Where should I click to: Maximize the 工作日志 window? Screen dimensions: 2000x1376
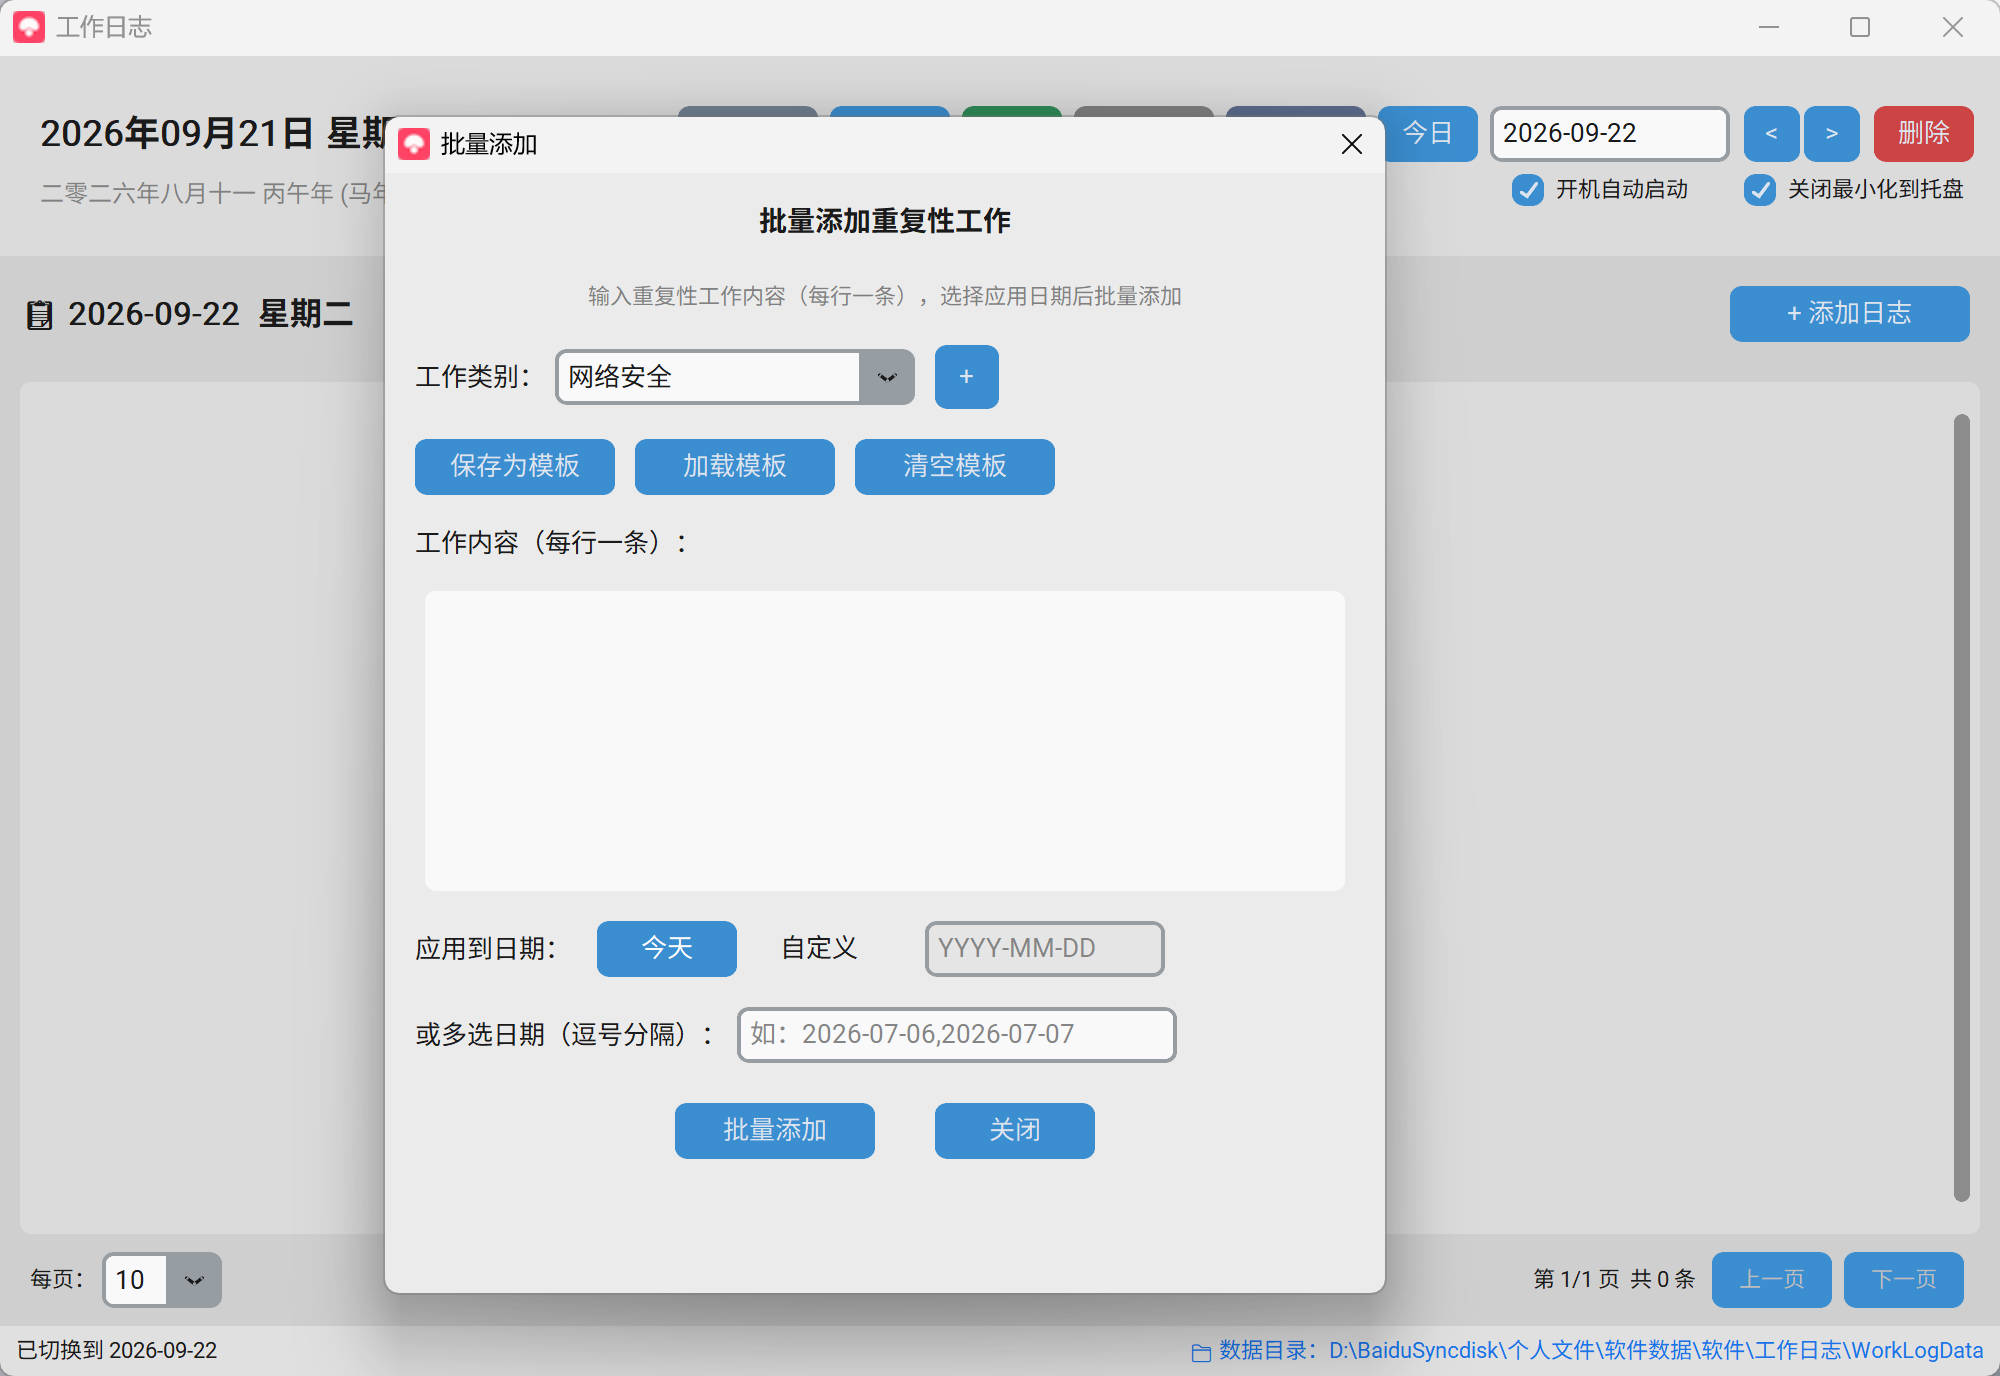1860,27
